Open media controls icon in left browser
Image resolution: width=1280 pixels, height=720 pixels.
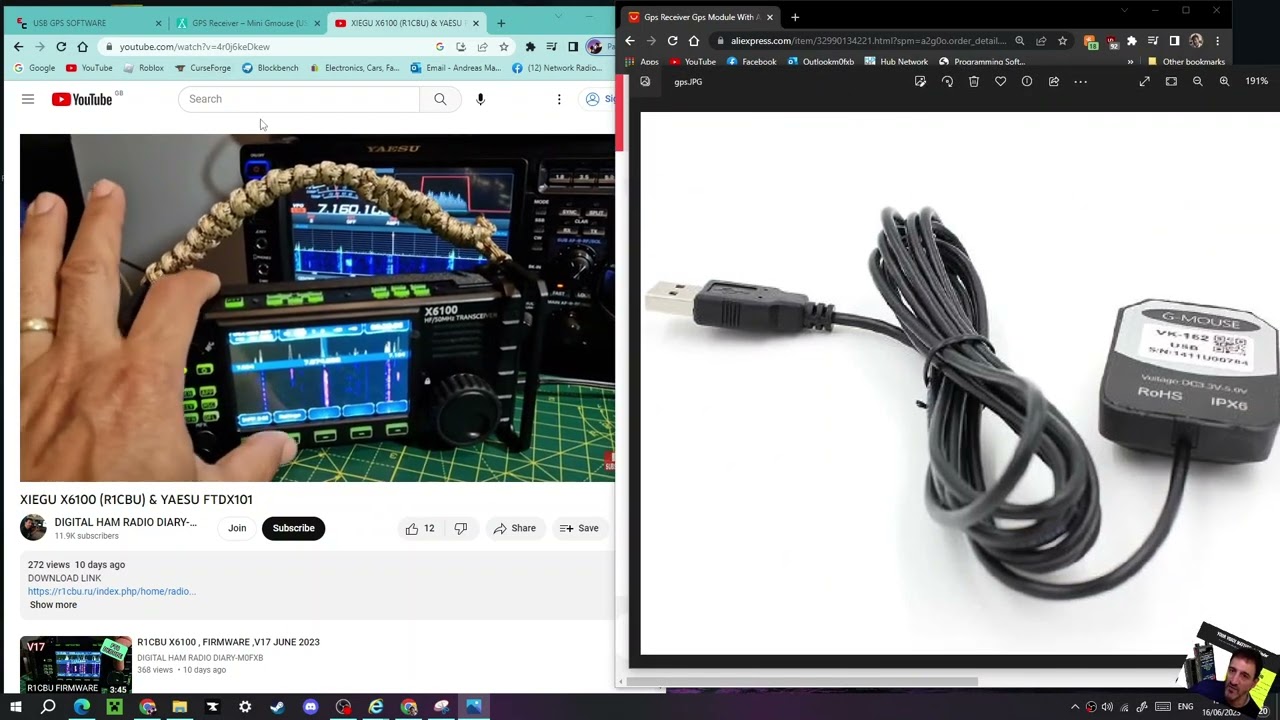coord(551,46)
